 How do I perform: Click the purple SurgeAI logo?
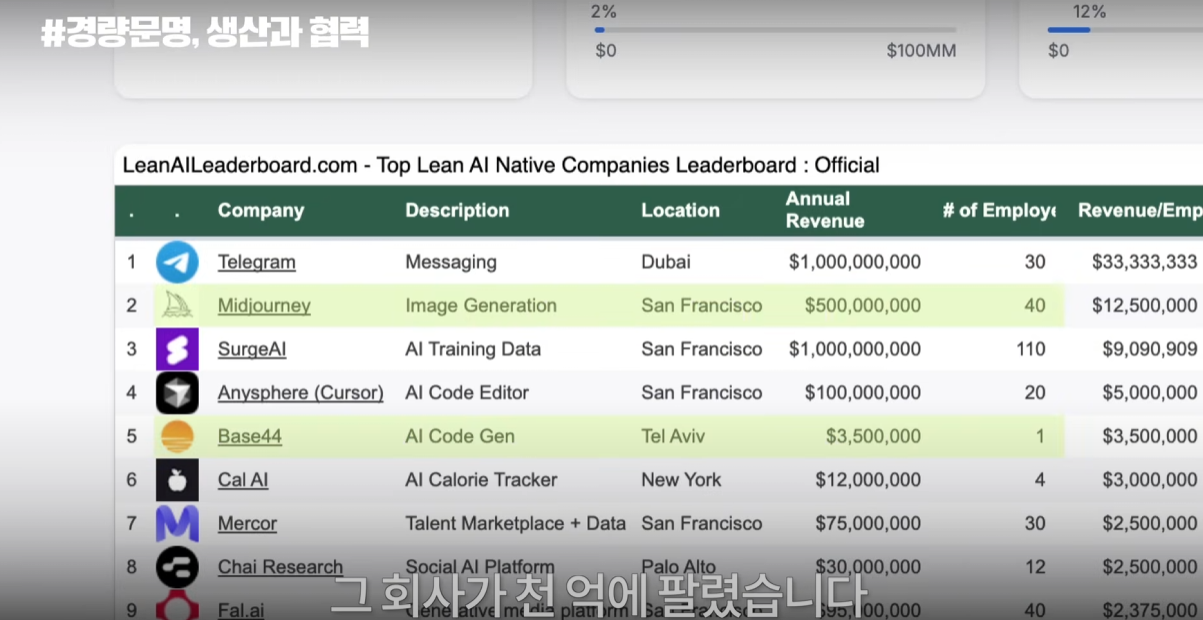click(x=177, y=349)
